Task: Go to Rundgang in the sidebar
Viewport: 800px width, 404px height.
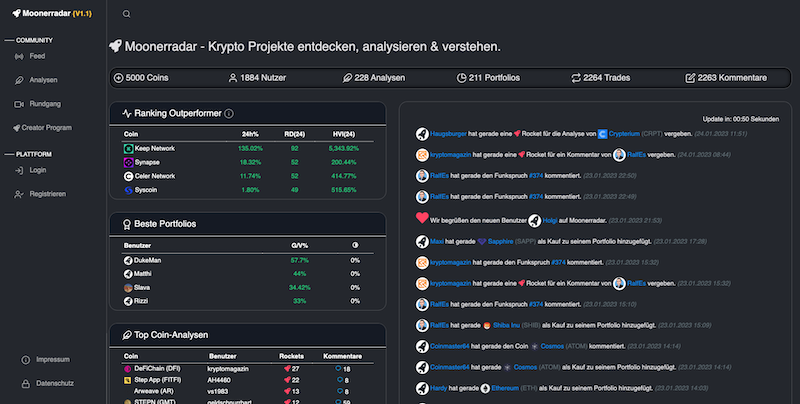Action: point(45,104)
